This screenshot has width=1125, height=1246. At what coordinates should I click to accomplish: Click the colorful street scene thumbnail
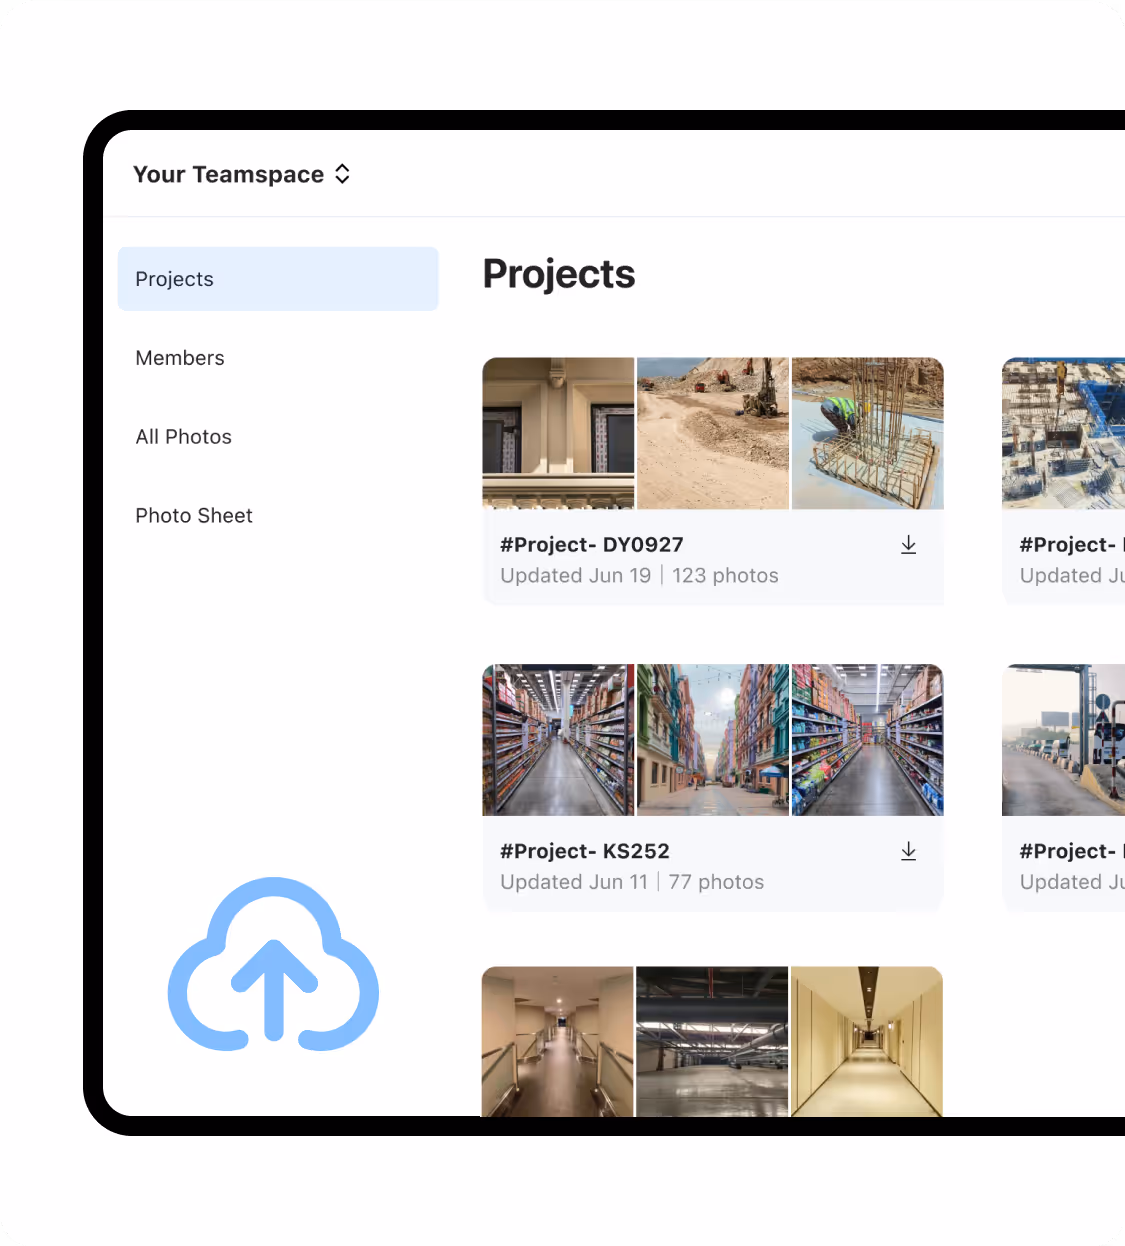[x=712, y=740]
